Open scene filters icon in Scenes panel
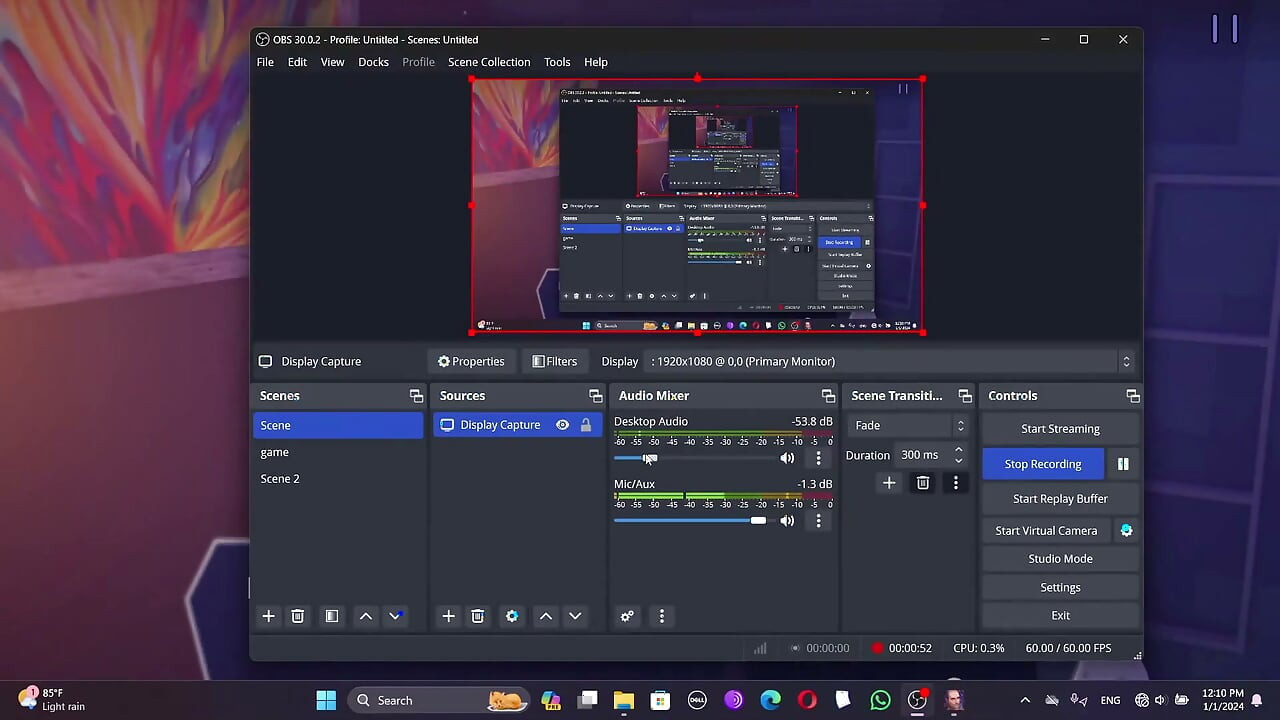The width and height of the screenshot is (1280, 720). point(331,616)
